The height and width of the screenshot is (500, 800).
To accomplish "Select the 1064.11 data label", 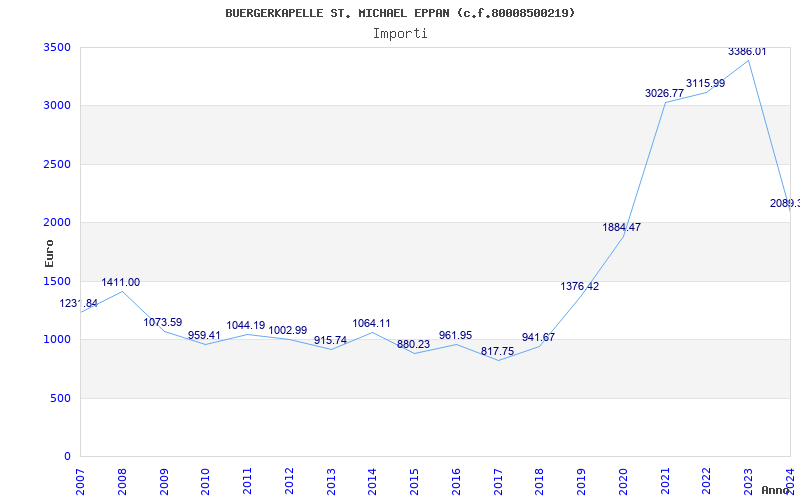I will (371, 323).
